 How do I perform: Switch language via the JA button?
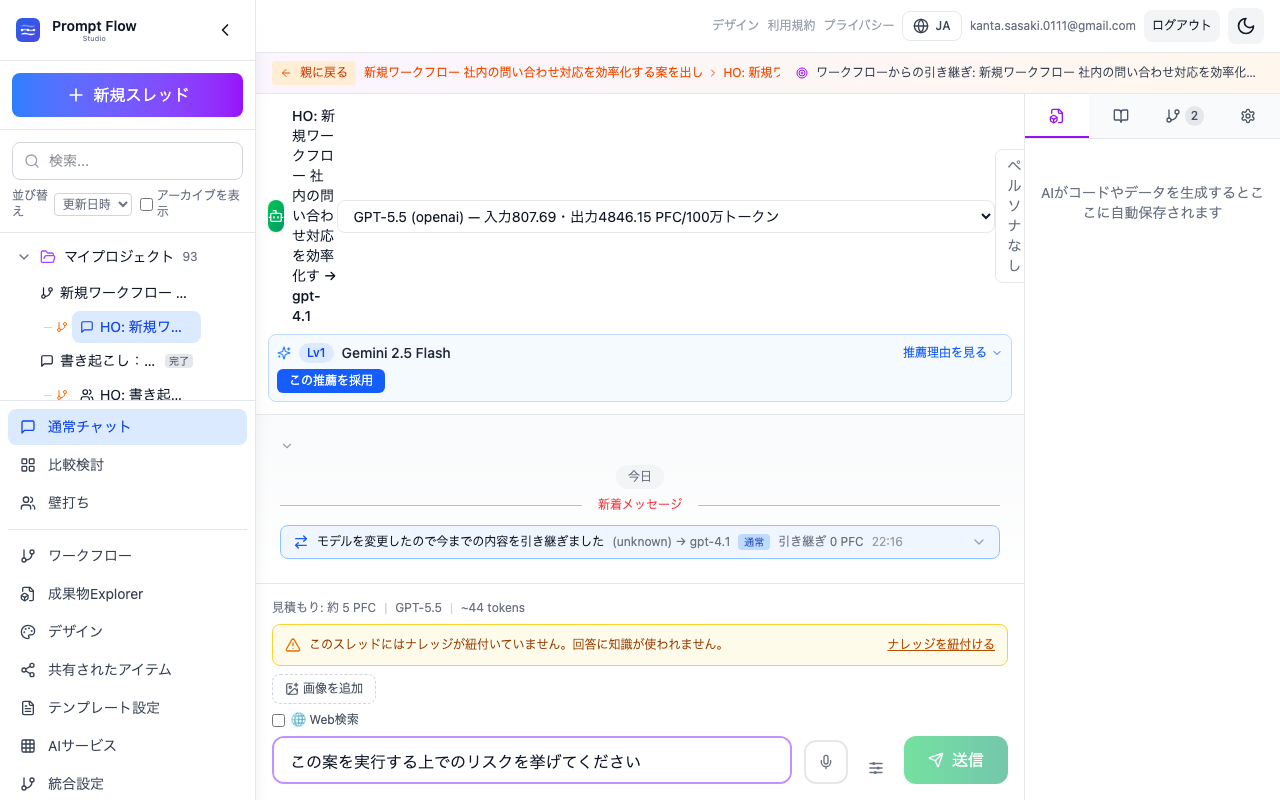pos(932,26)
